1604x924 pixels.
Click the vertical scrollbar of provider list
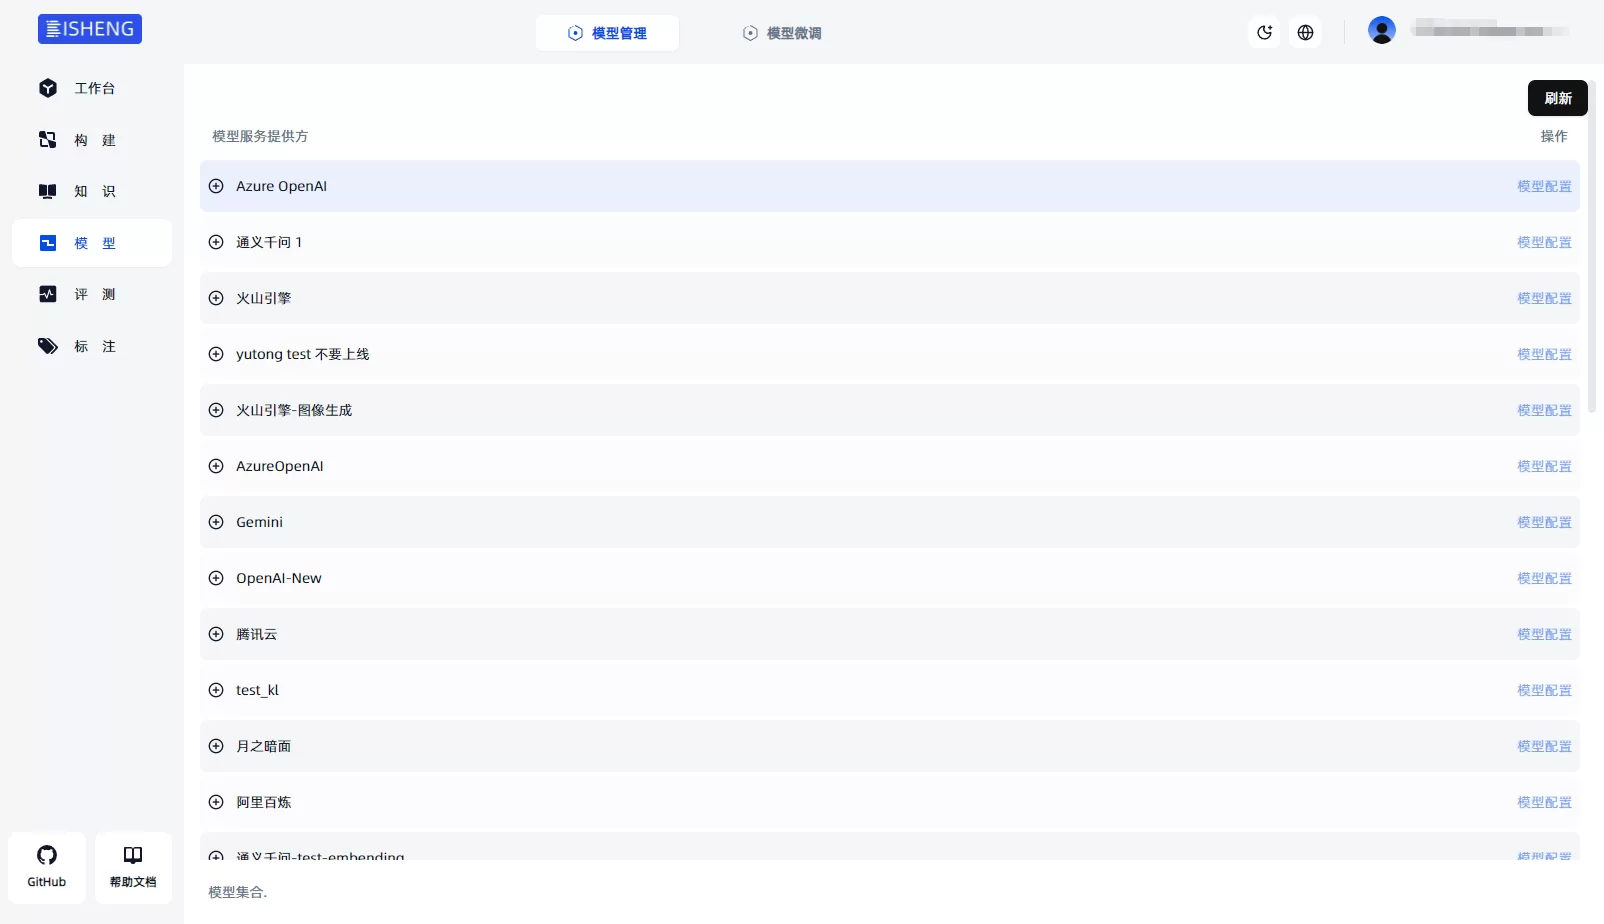point(1592,246)
